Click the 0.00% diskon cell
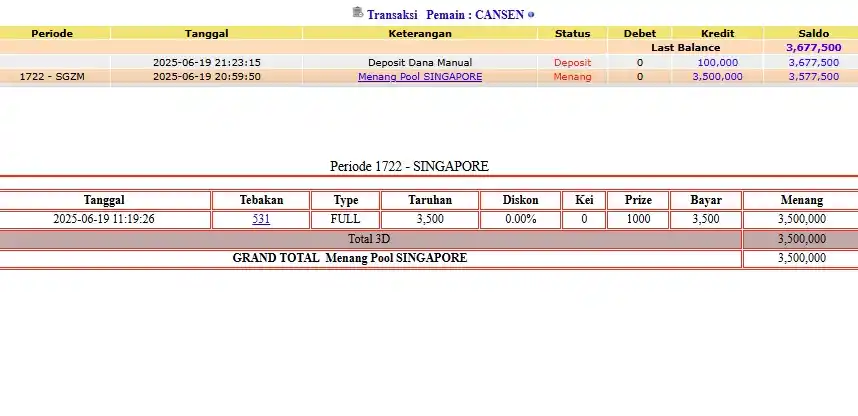The height and width of the screenshot is (416, 858). 520,219
